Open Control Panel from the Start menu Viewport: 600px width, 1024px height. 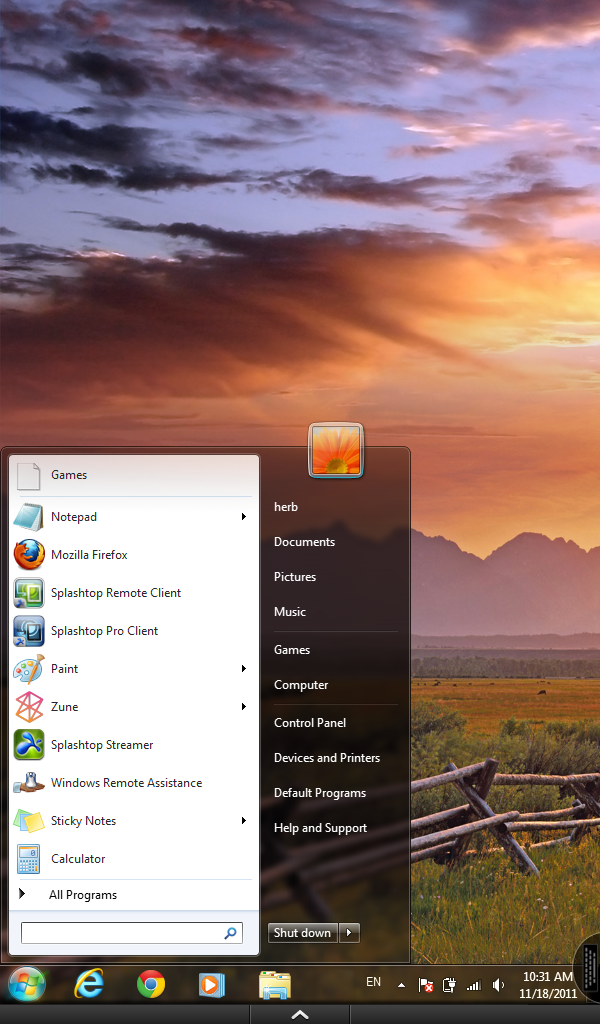310,723
